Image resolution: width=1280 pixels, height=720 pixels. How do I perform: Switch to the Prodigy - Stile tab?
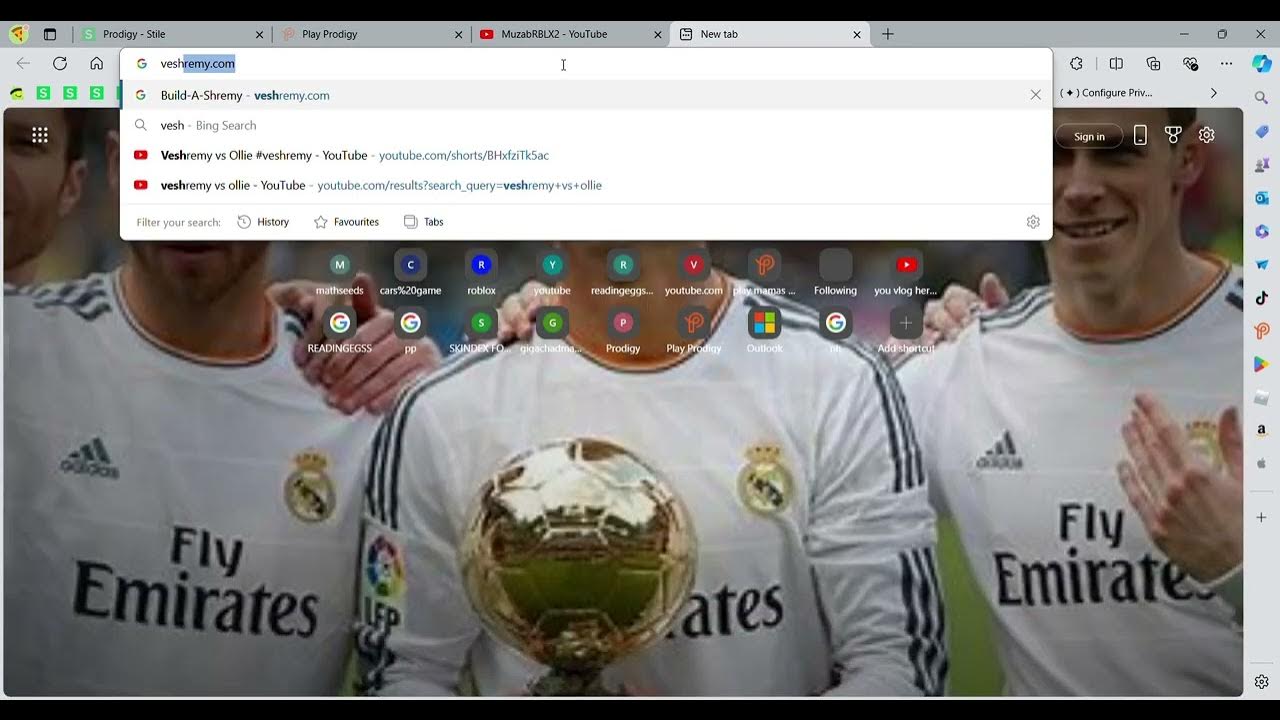(170, 34)
